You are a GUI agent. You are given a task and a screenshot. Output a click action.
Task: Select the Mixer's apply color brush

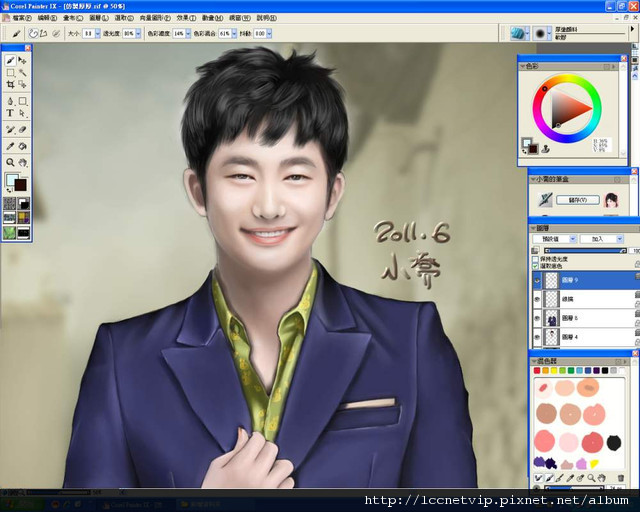tap(549, 478)
